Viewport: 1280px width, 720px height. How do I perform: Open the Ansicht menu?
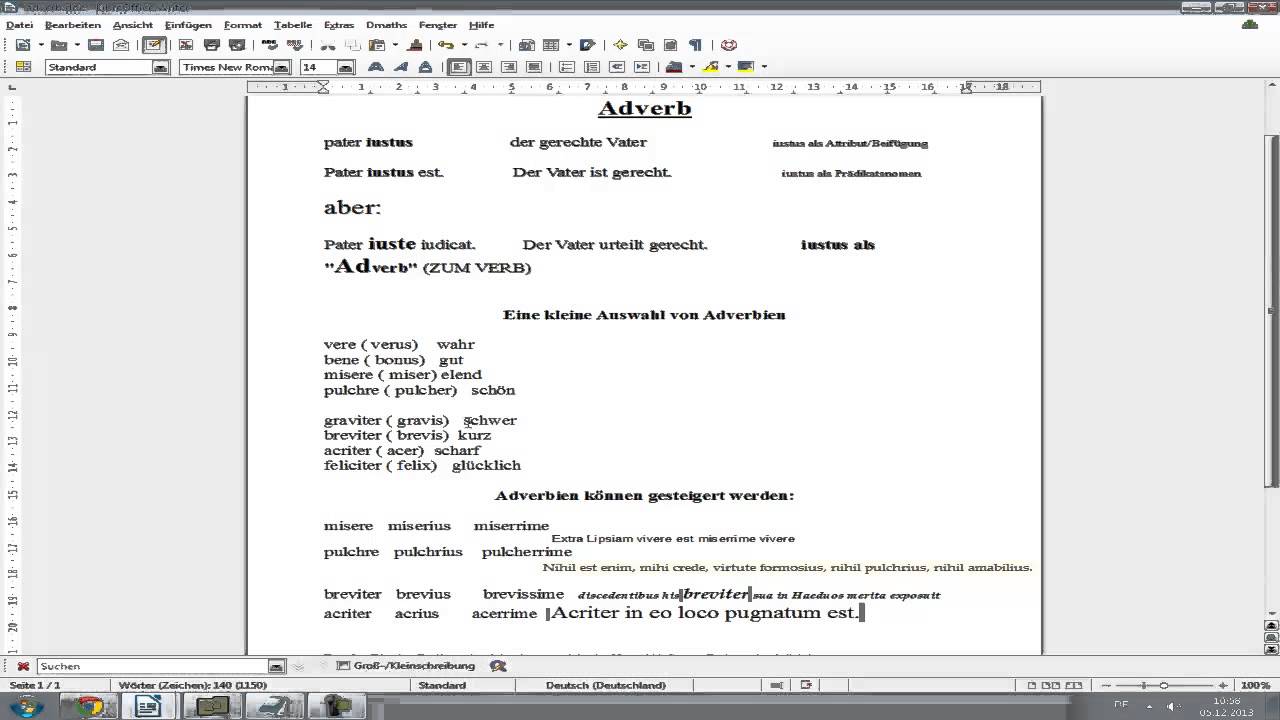click(x=133, y=24)
